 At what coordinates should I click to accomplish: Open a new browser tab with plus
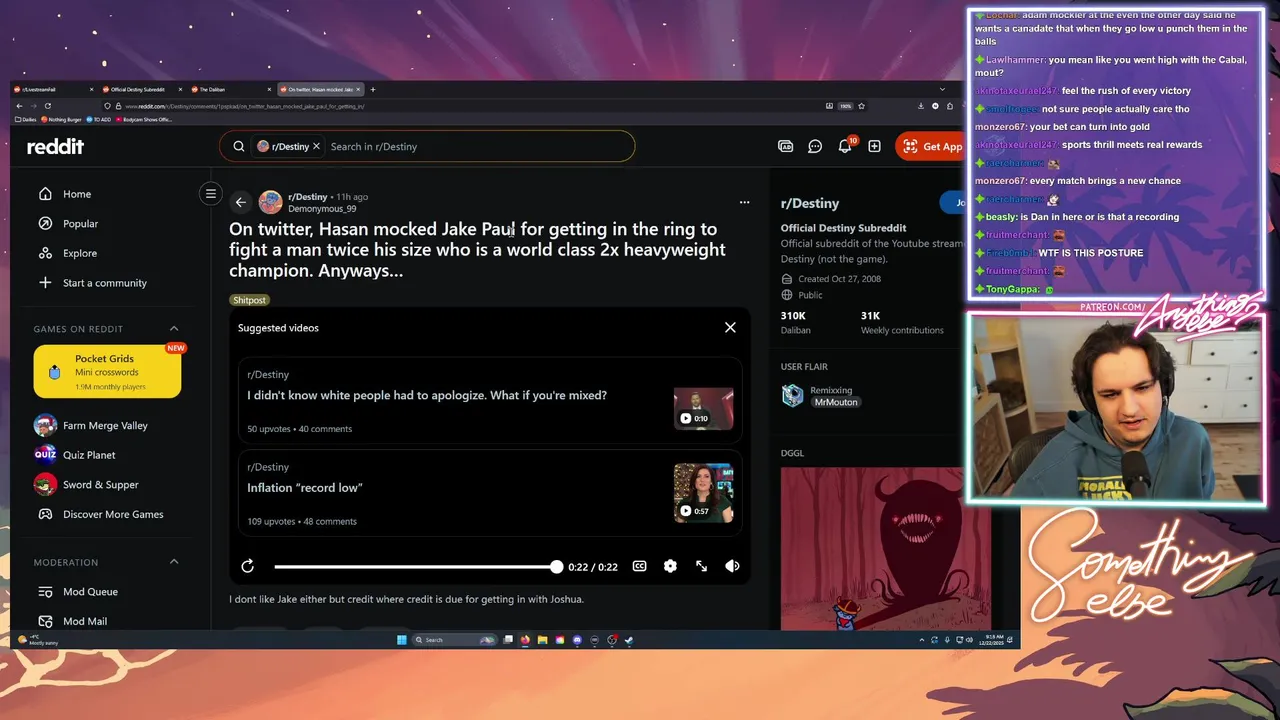[373, 90]
